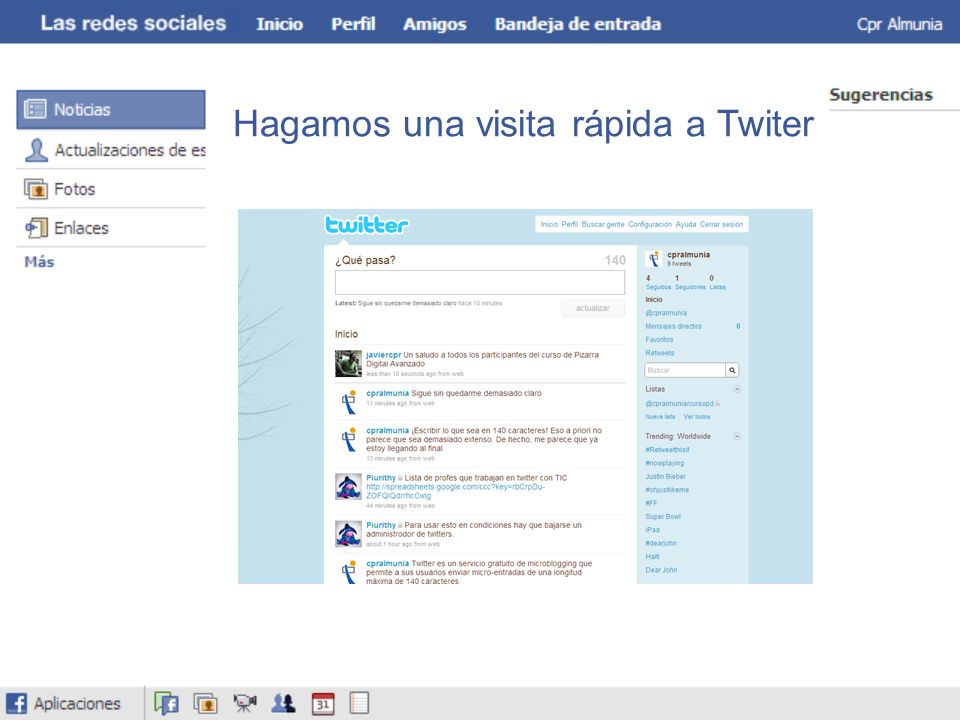Click avatar beside '¡Escribir lo que sea' tweet

tap(348, 439)
